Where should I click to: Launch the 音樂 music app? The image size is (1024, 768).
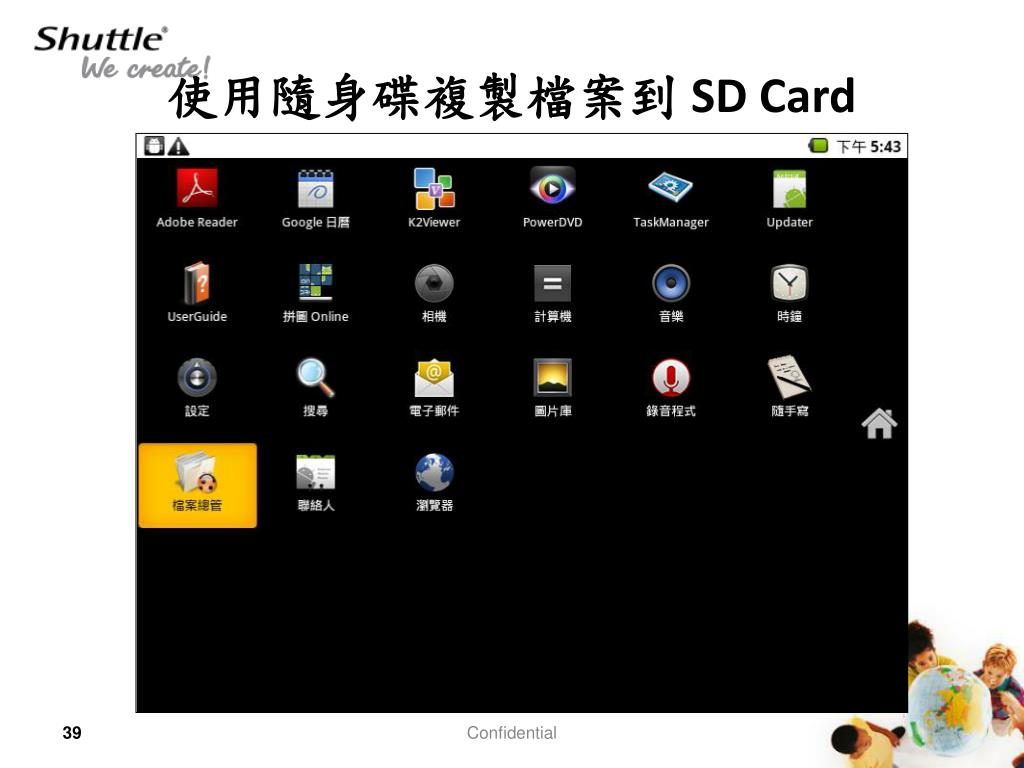coord(671,293)
